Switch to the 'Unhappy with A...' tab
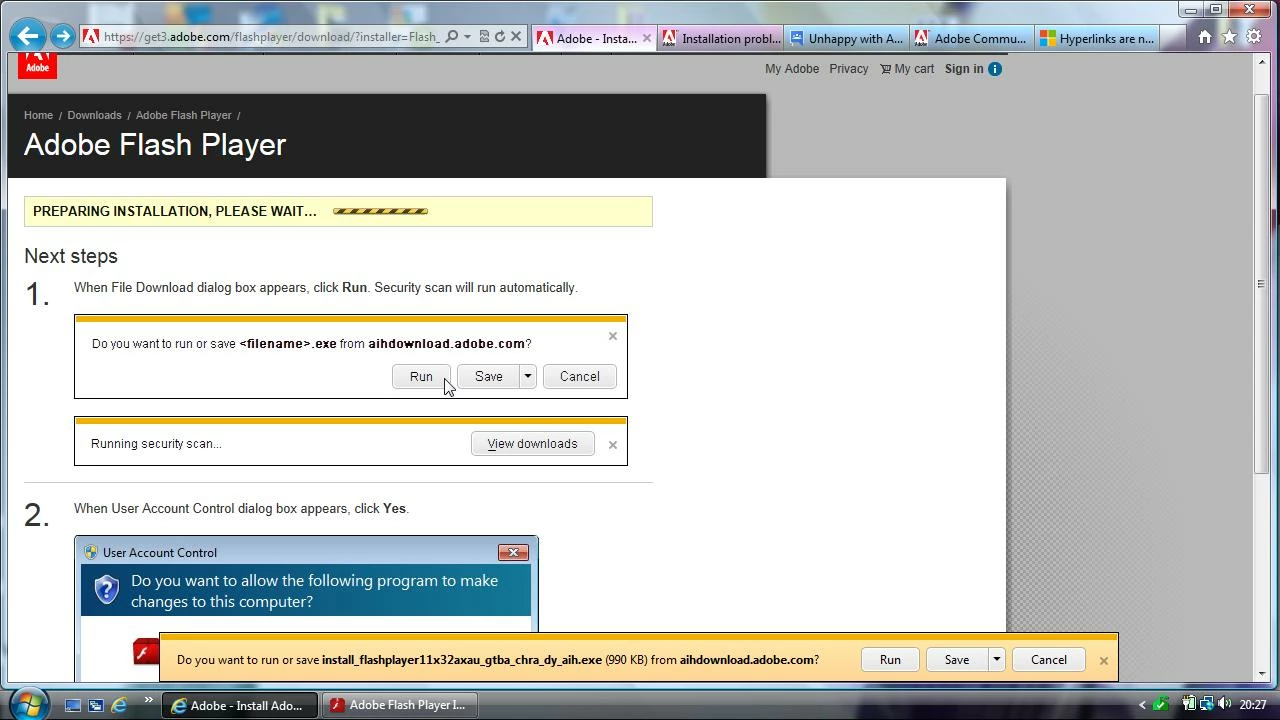The image size is (1280, 720). point(846,38)
